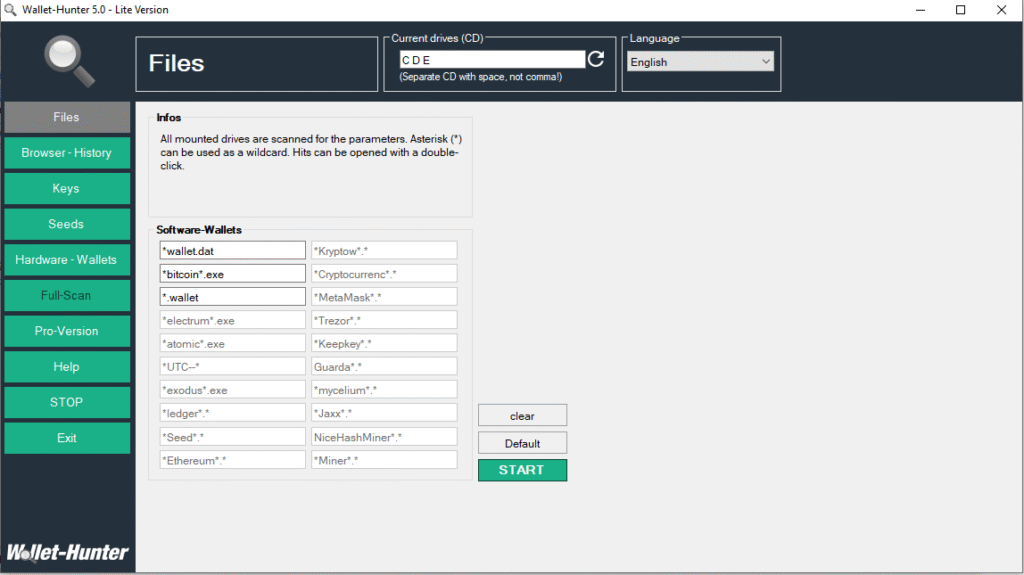Viewport: 1024px width, 575px height.
Task: Select the Files tab in sidebar
Action: (67, 117)
